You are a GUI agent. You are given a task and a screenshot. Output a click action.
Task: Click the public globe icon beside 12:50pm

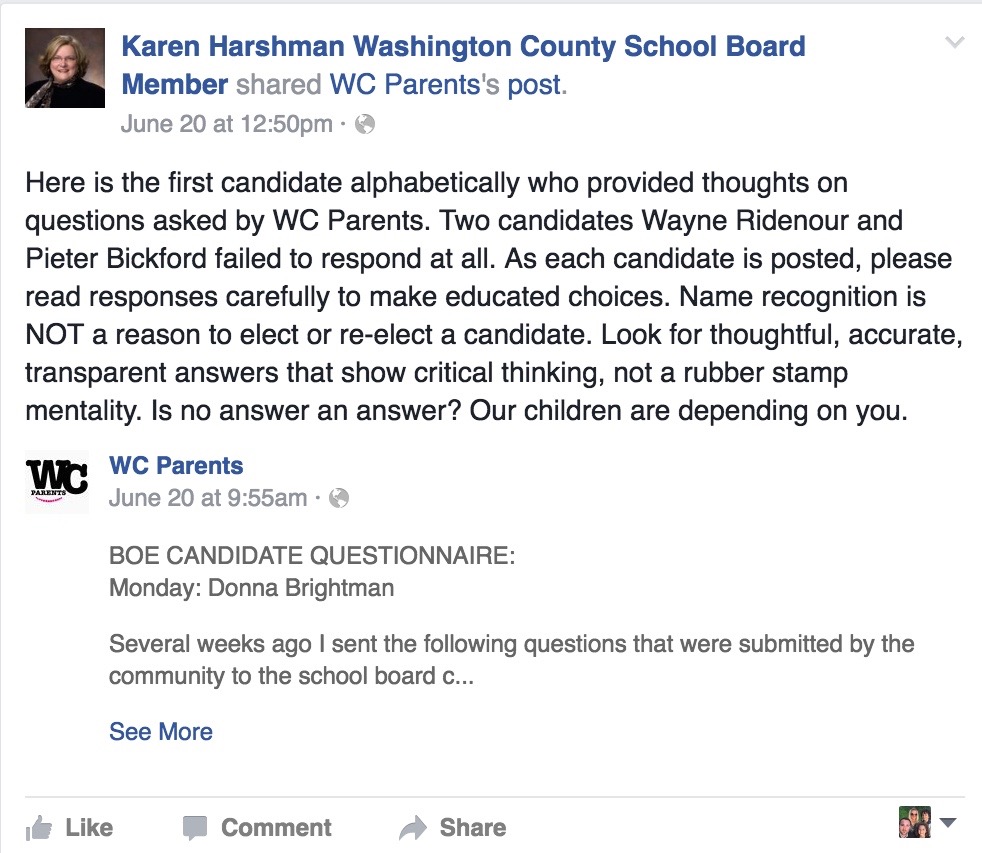point(364,124)
